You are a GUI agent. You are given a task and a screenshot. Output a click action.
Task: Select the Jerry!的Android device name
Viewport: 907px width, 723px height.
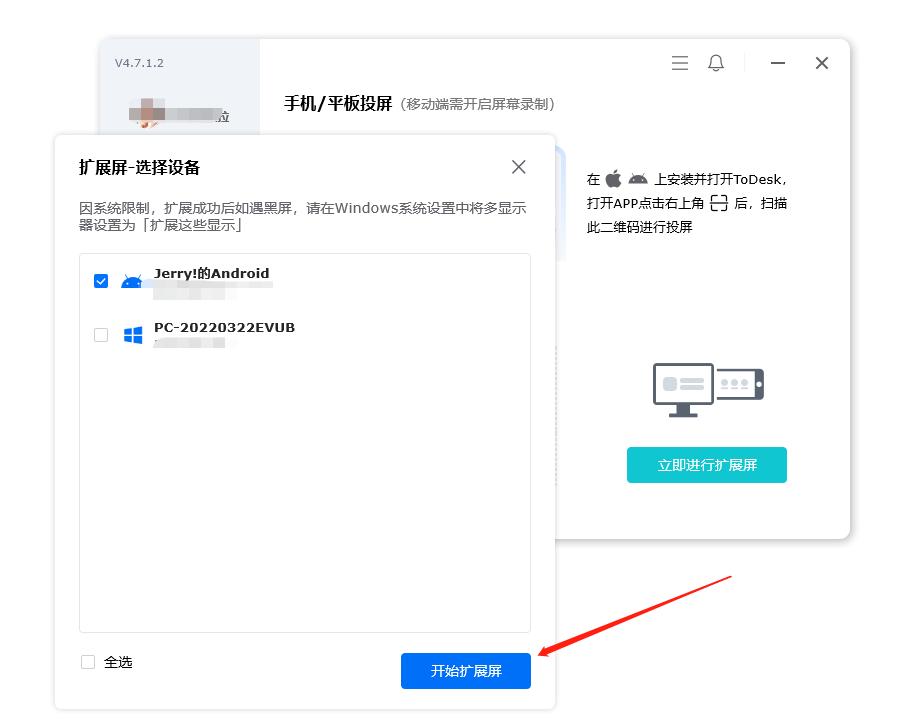pos(212,272)
